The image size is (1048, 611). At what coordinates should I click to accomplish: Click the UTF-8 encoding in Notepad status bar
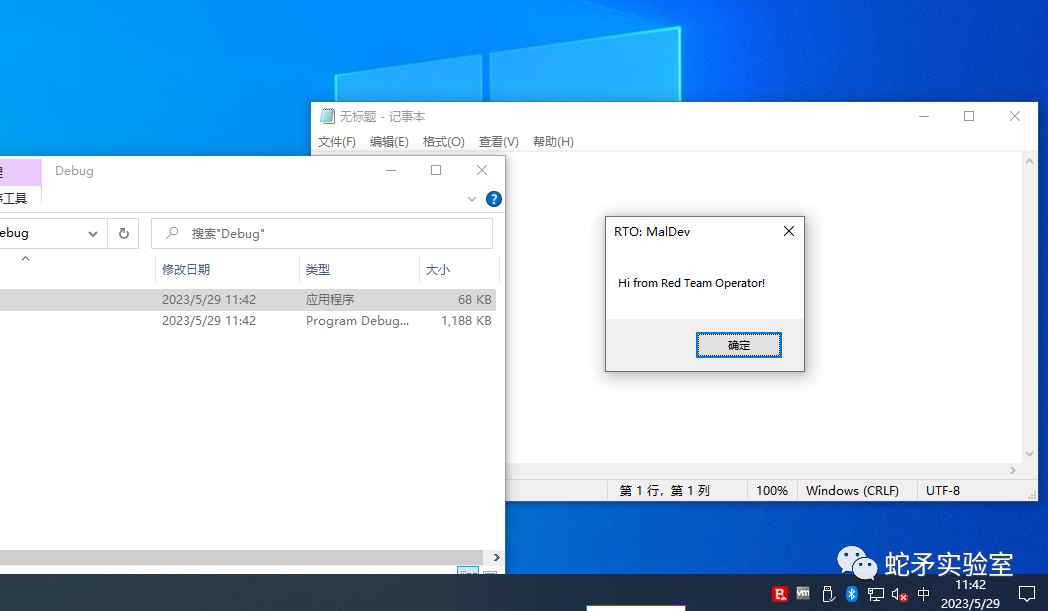click(x=943, y=490)
